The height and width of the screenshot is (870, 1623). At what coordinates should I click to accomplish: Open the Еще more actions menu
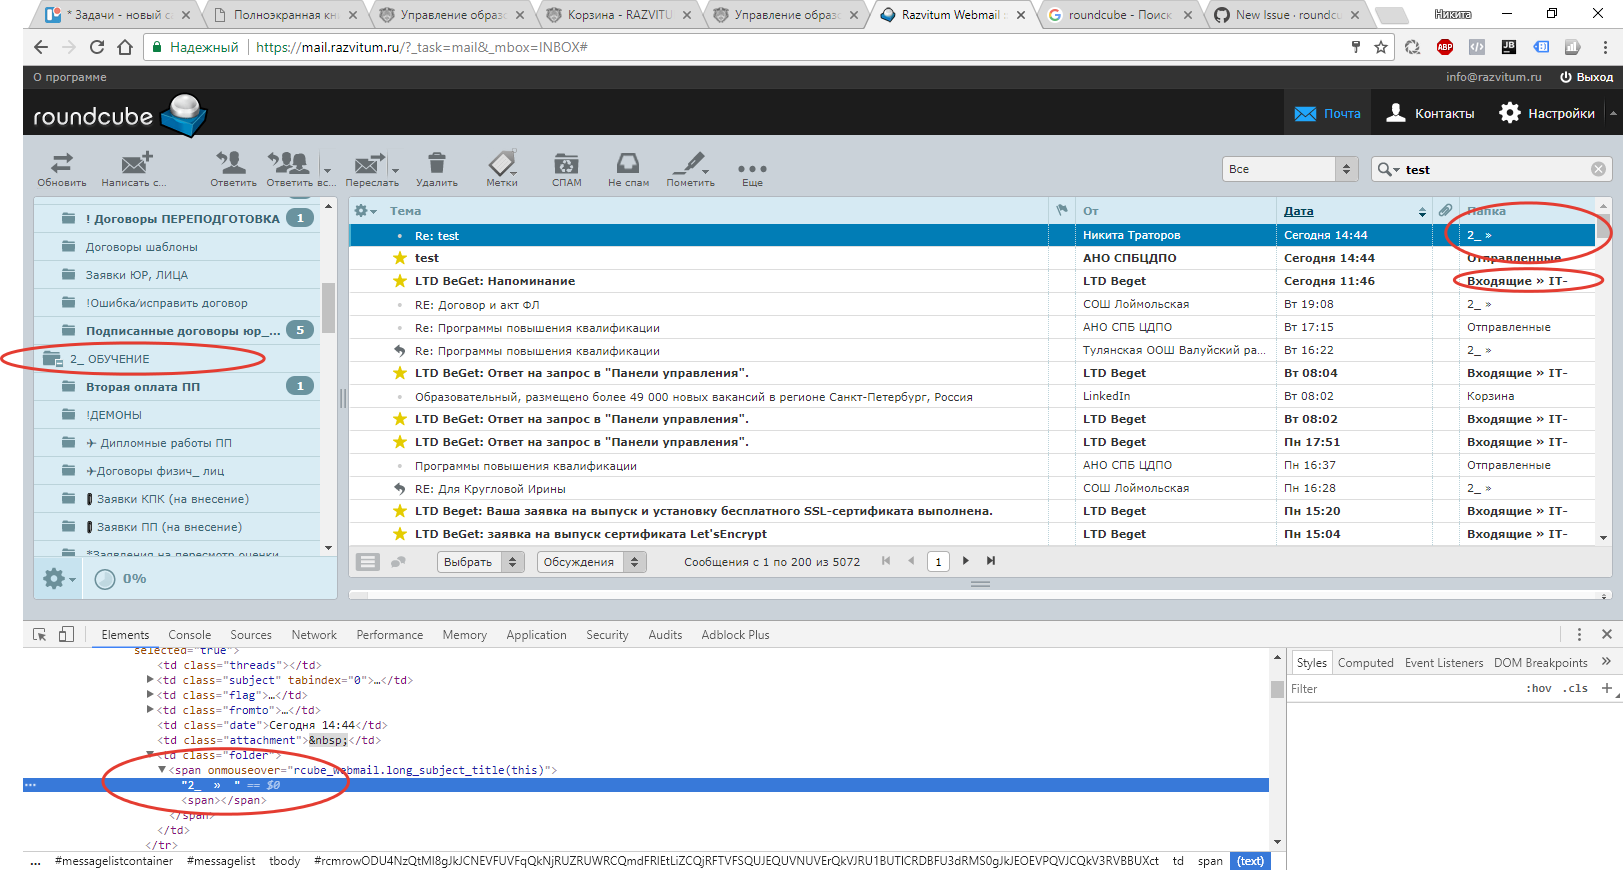pyautogui.click(x=752, y=172)
